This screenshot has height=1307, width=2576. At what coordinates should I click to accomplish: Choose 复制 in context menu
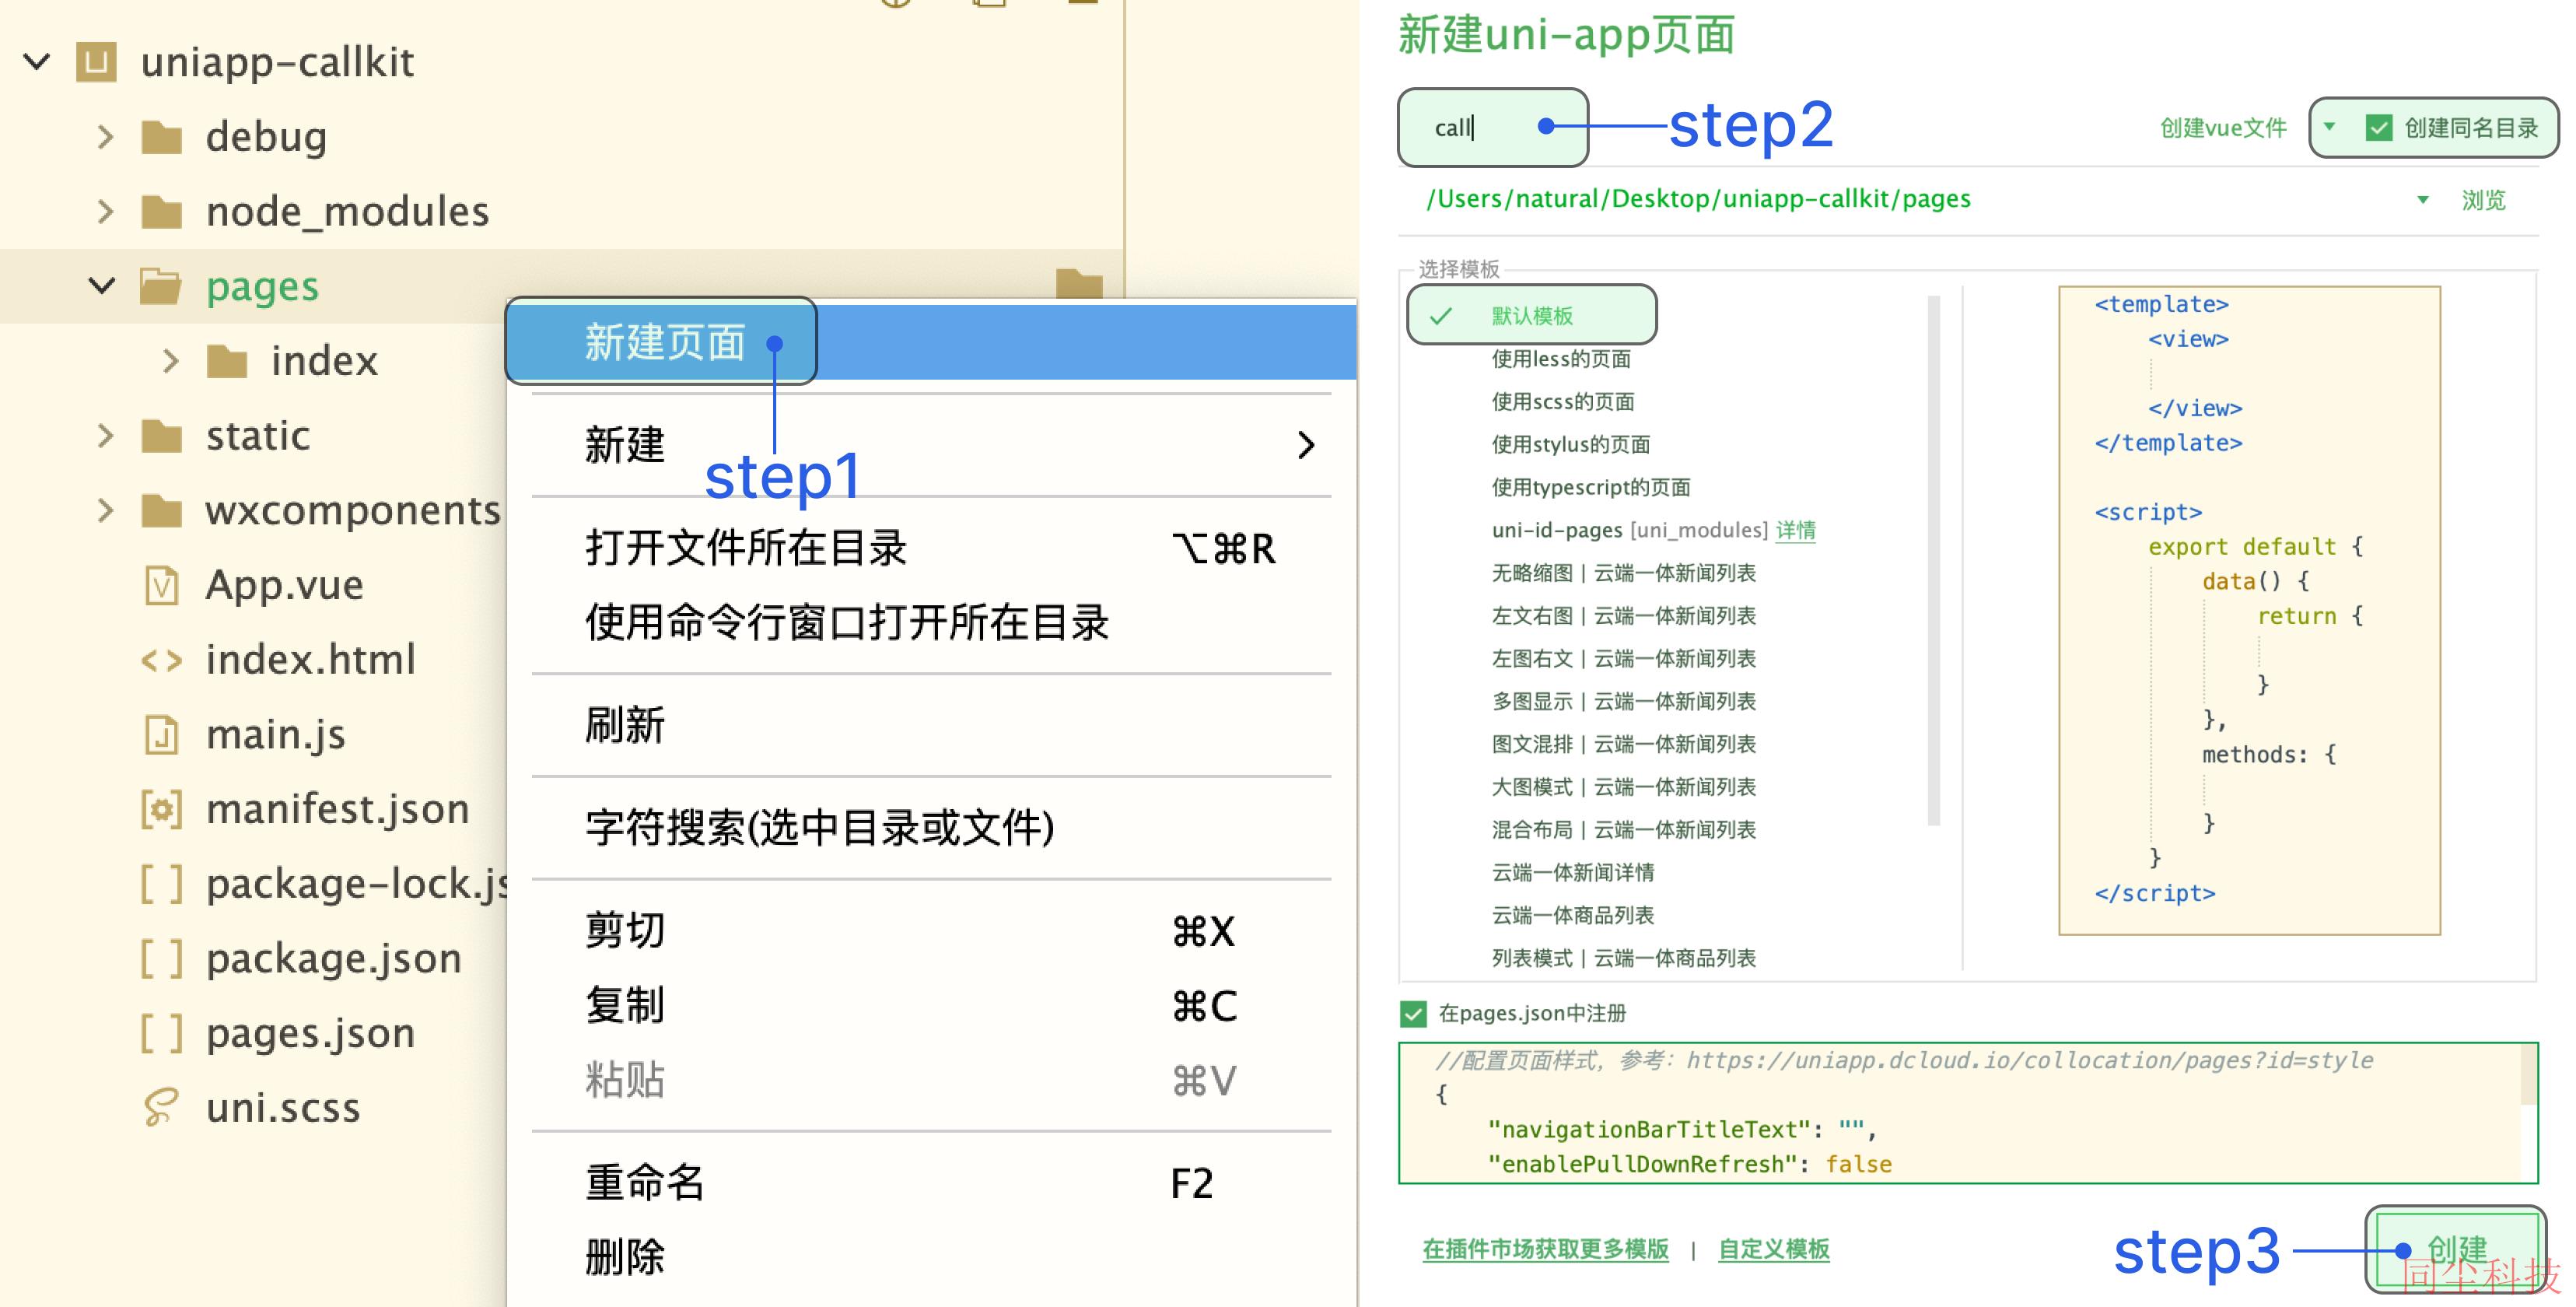[931, 1006]
